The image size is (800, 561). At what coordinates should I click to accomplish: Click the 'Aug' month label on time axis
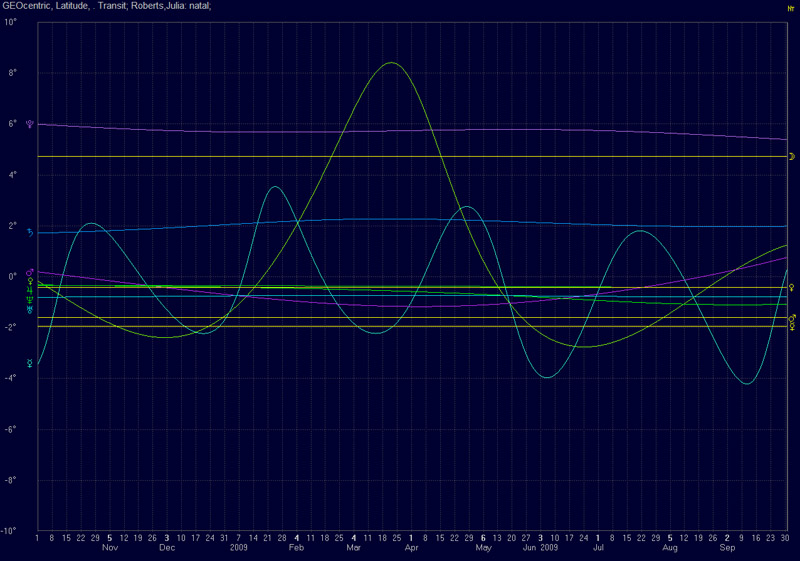670,548
